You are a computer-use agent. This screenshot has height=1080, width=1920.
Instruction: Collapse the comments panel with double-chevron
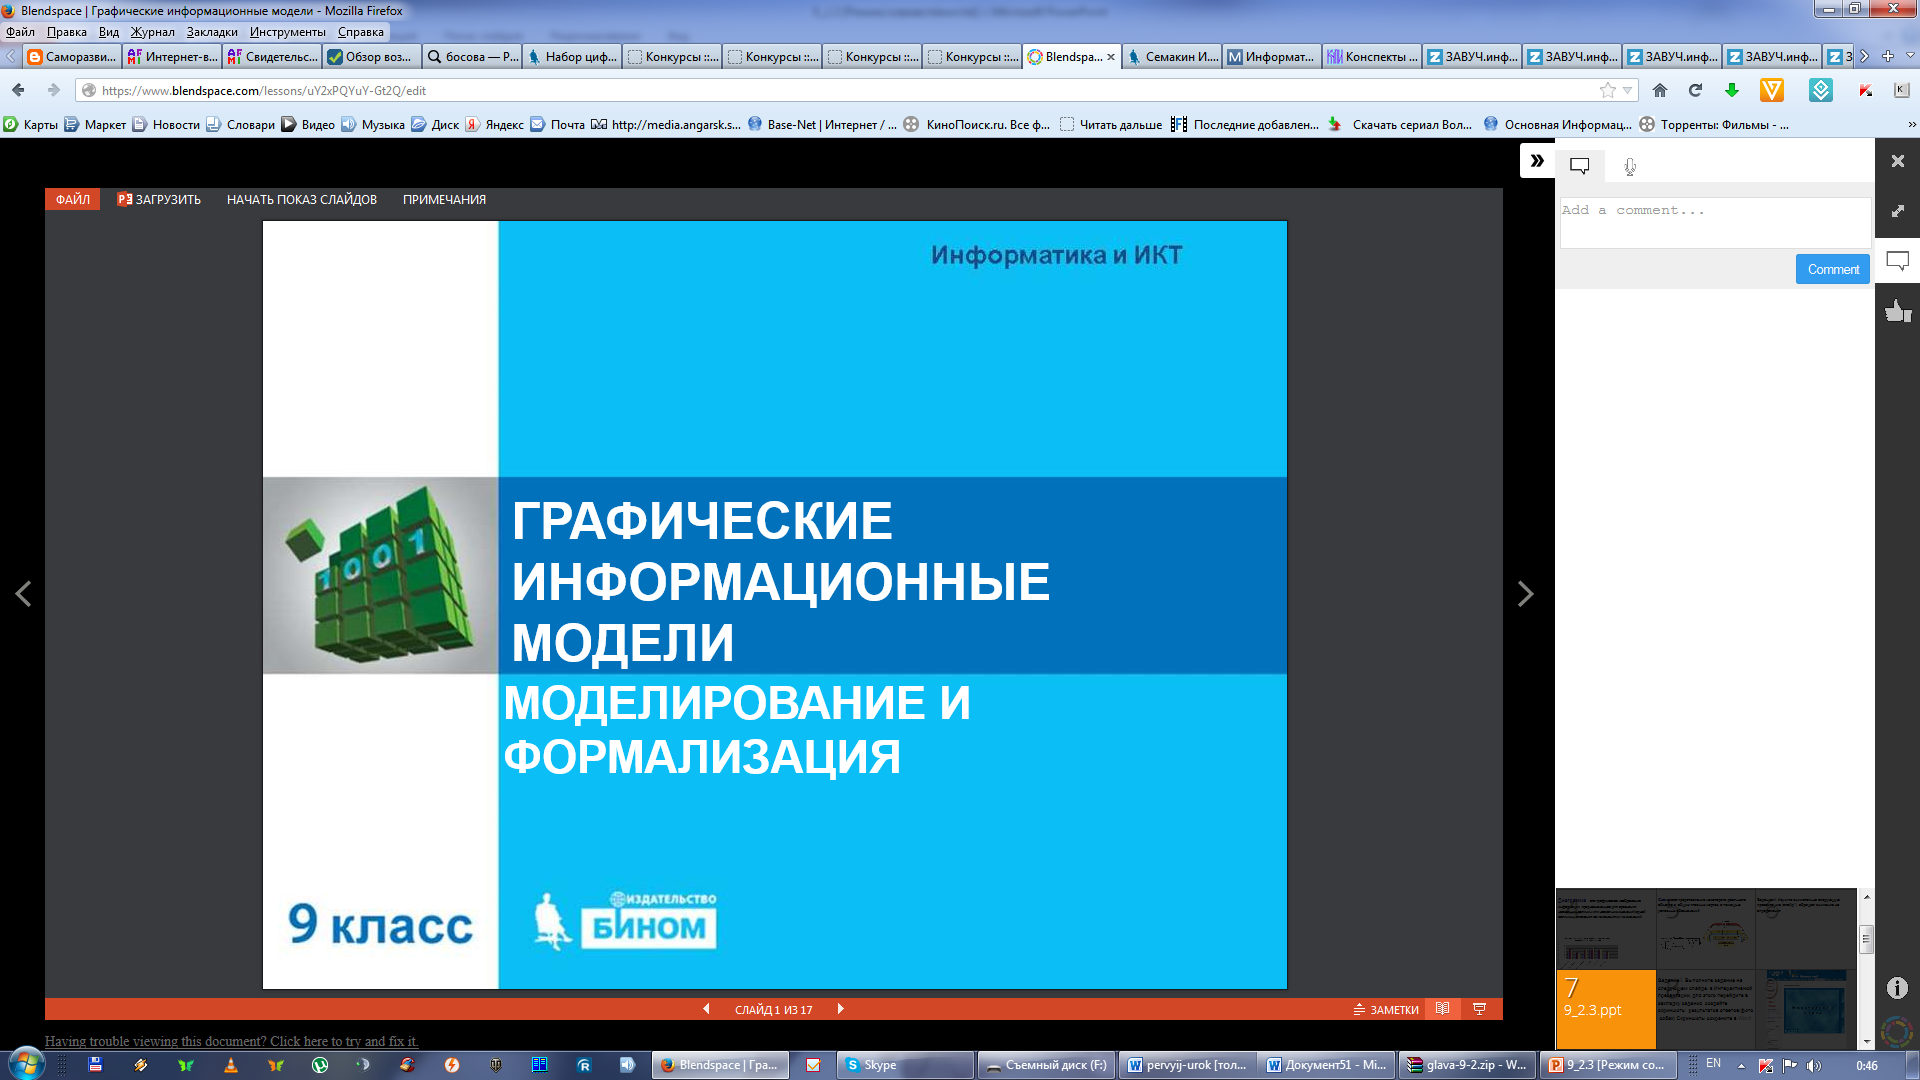click(1537, 161)
